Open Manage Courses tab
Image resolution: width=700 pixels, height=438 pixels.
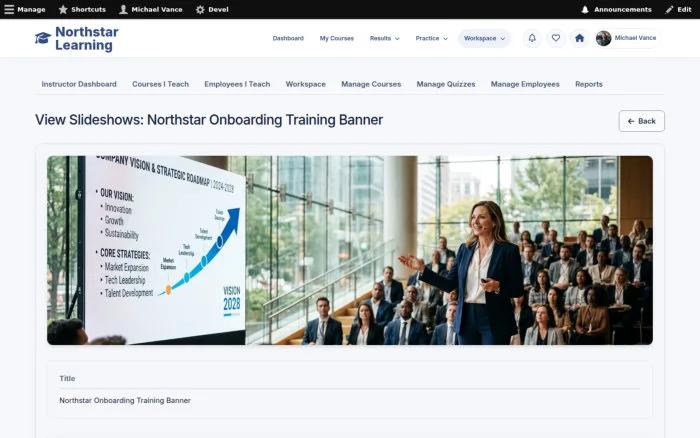371,84
